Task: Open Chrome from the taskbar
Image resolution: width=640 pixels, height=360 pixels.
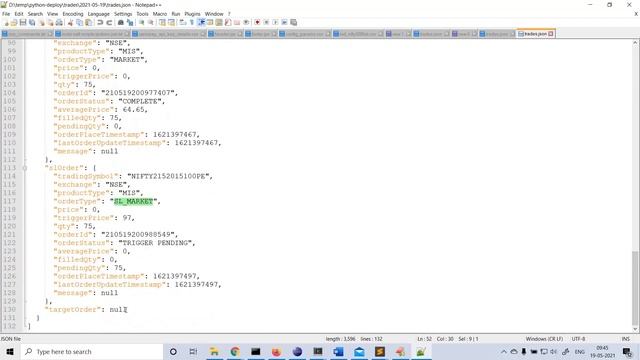Action: pyautogui.click(x=235, y=352)
